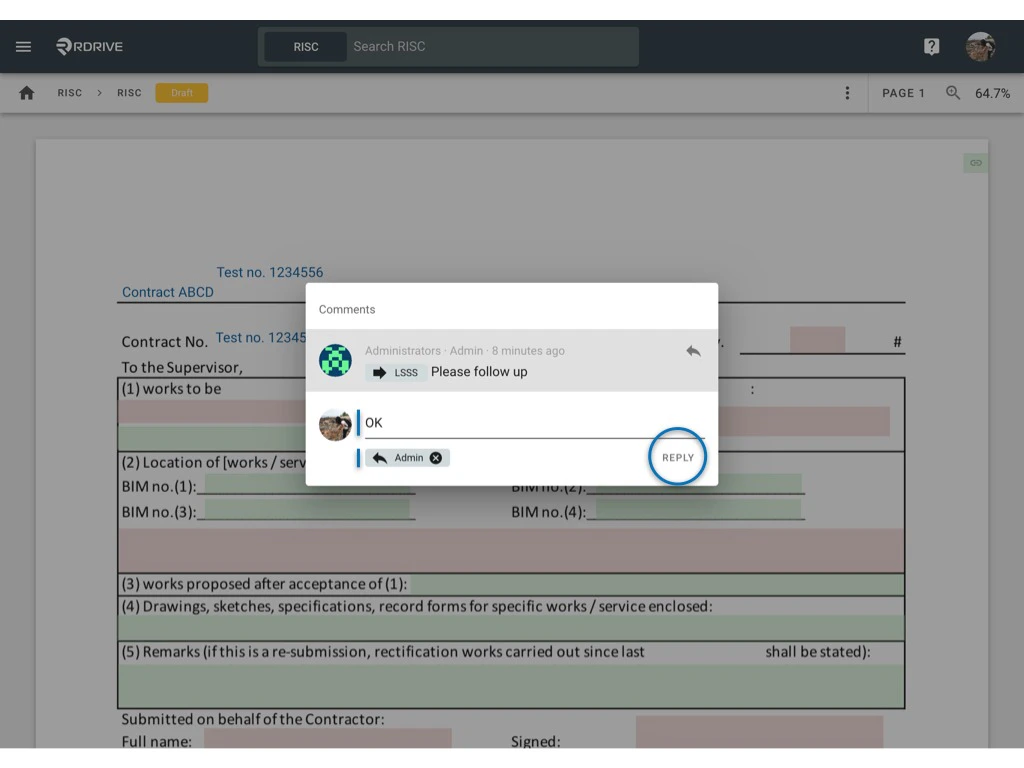
Task: Open the help question mark icon
Action: (x=931, y=46)
